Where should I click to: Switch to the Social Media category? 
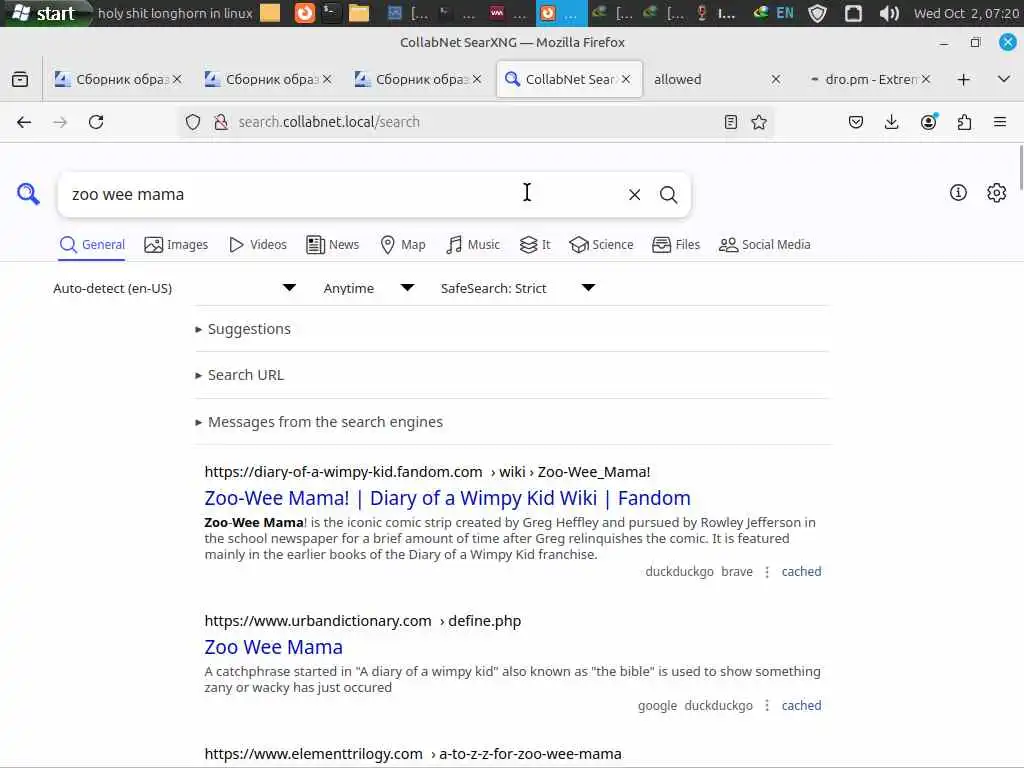[x=765, y=245]
